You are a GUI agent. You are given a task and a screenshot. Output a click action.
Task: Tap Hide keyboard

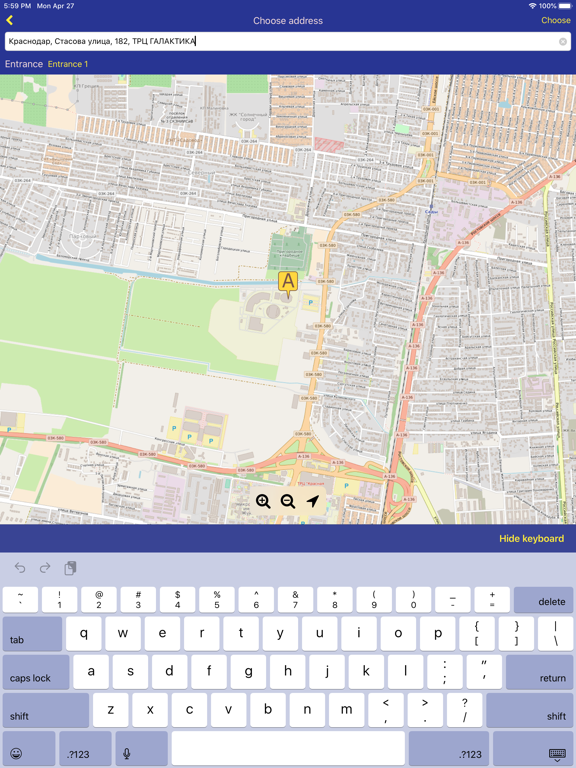(531, 538)
